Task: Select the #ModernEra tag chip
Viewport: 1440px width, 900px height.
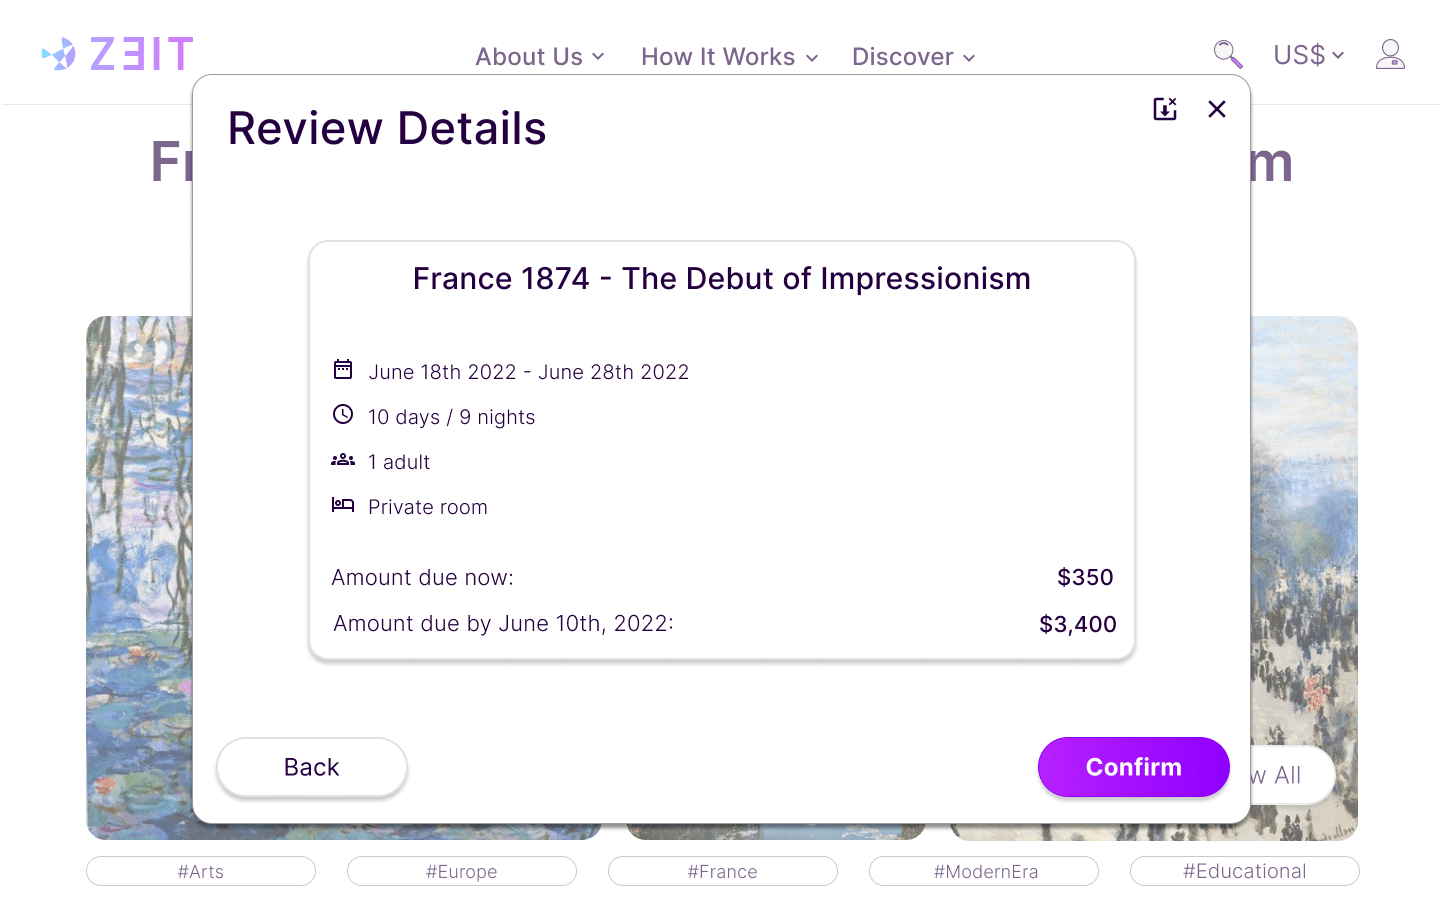Action: pos(983,871)
